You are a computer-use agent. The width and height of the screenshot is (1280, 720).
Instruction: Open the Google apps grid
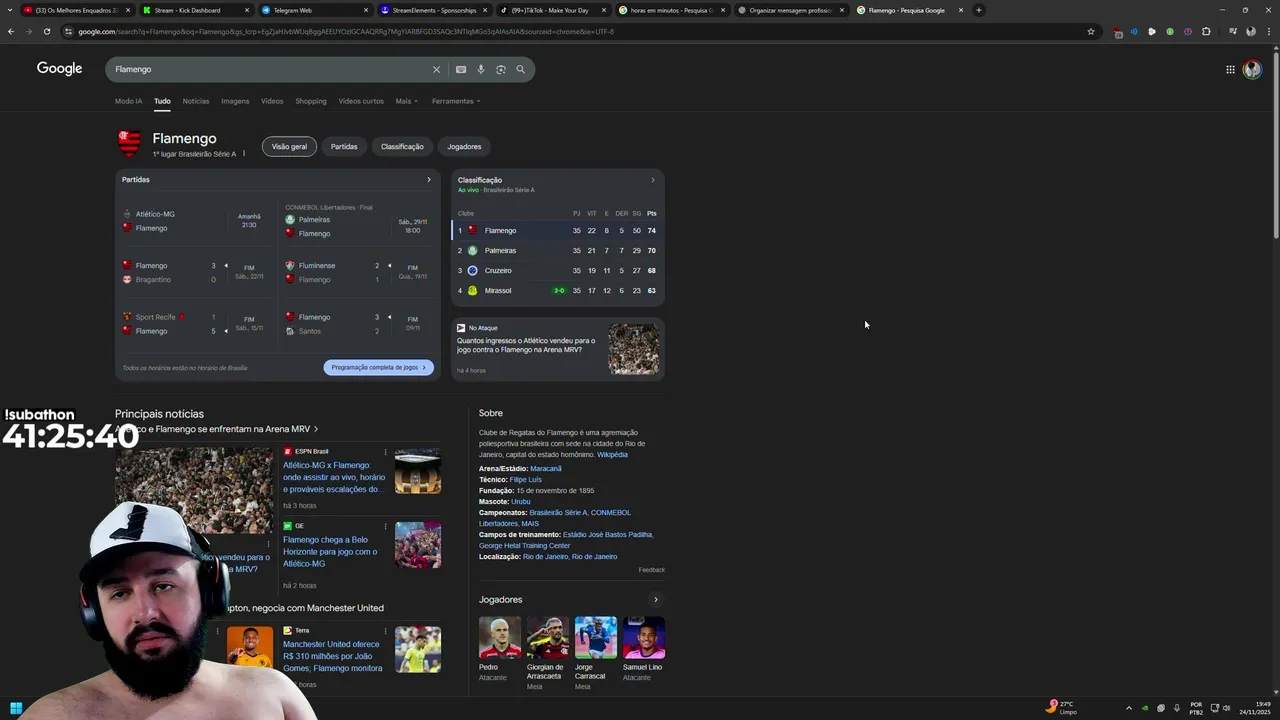pyautogui.click(x=1230, y=69)
